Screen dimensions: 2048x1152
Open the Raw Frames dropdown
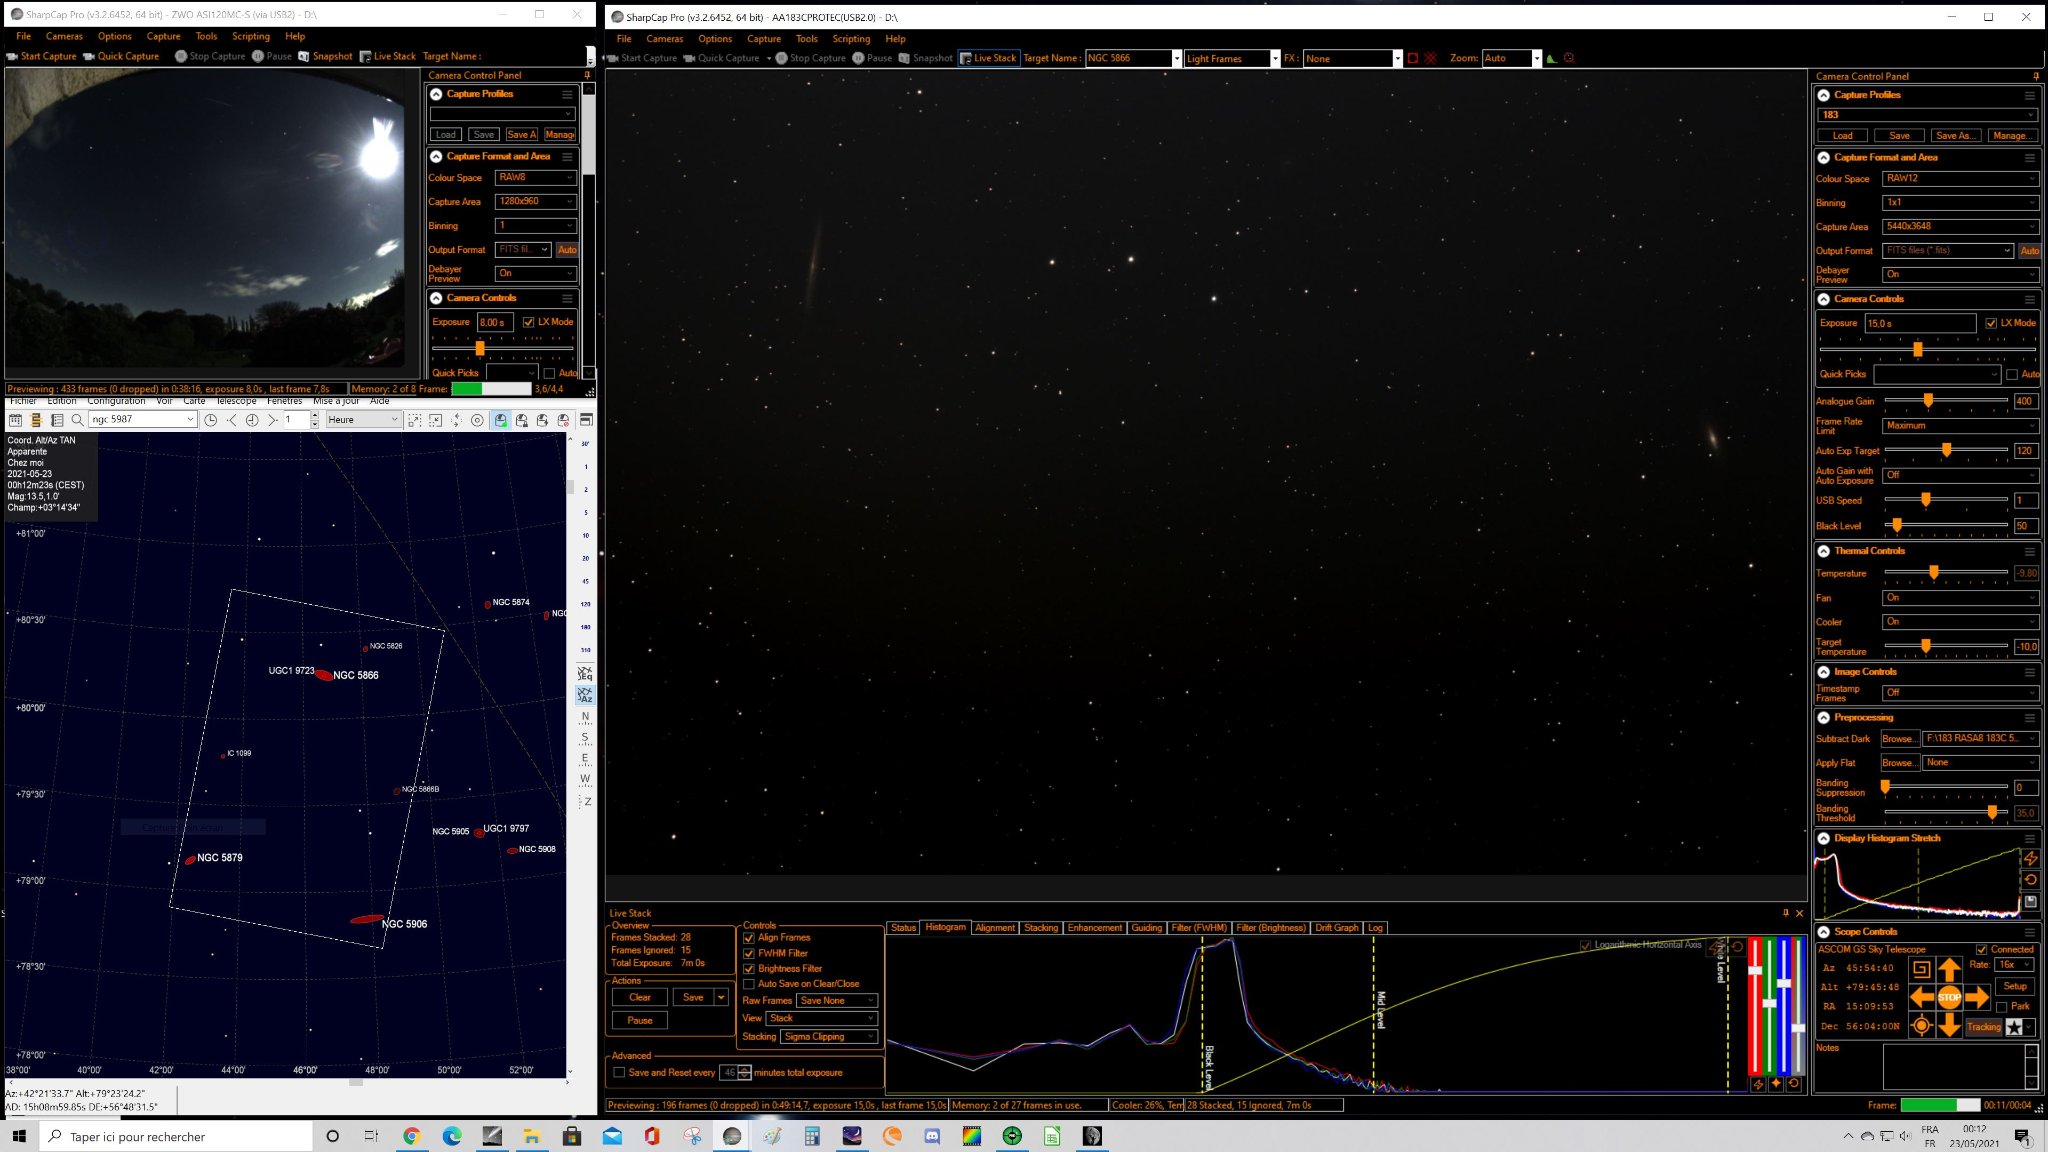click(838, 1001)
